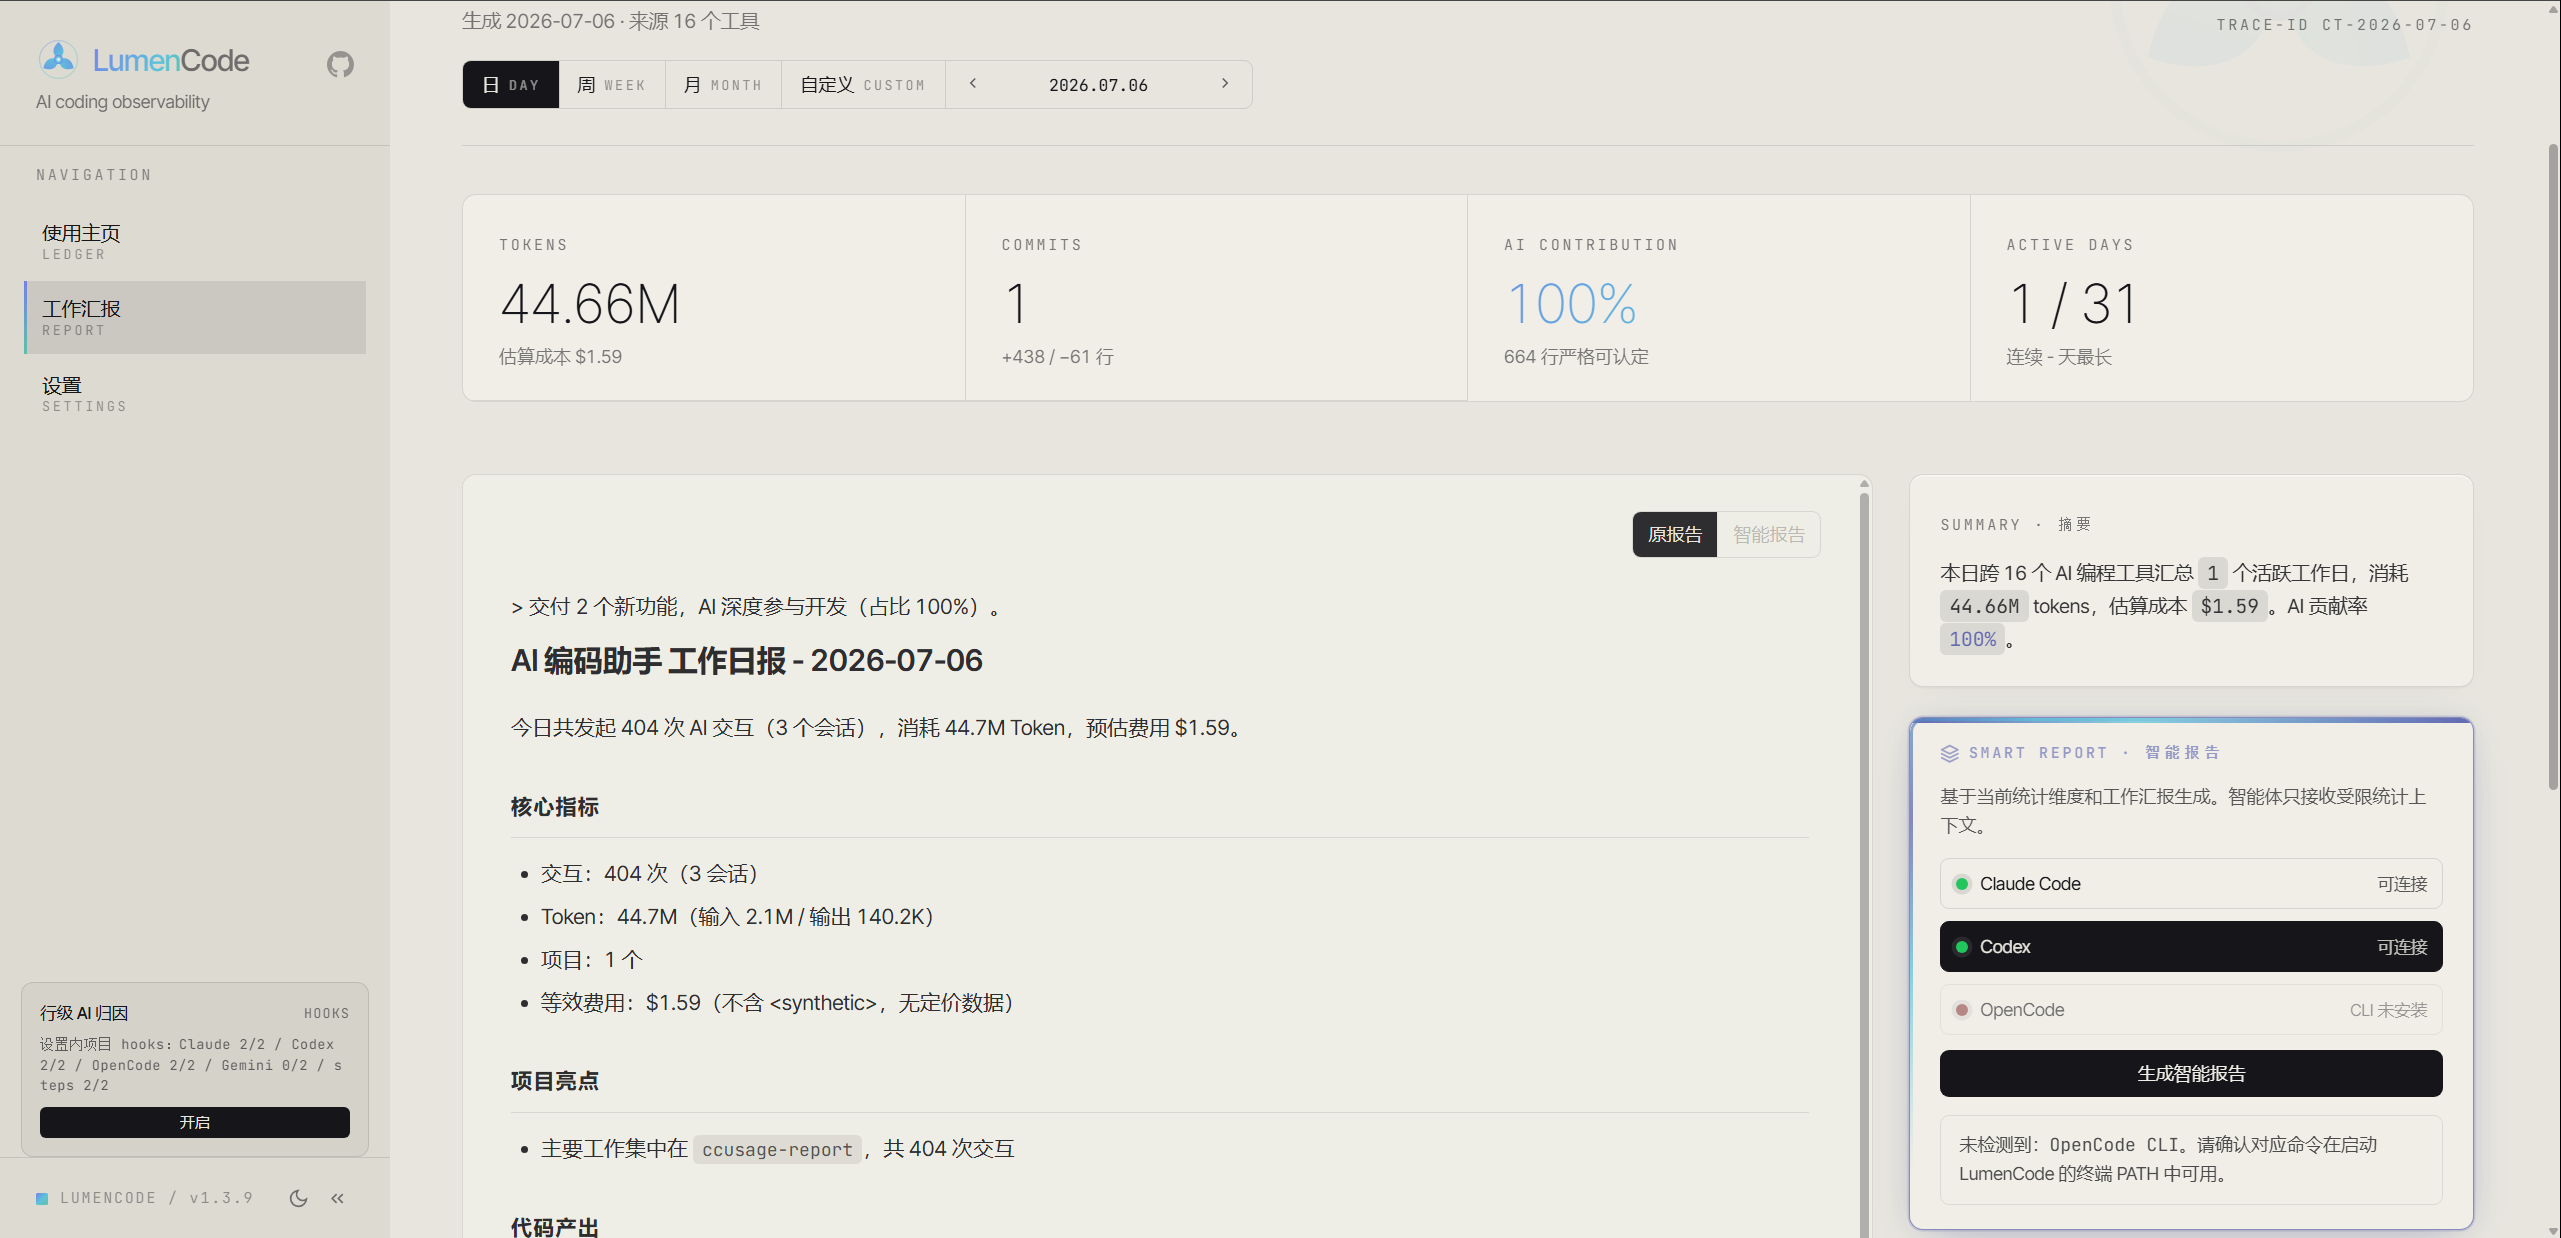Click the TOKENS 44.66M value
This screenshot has height=1238, width=2561.
point(590,304)
